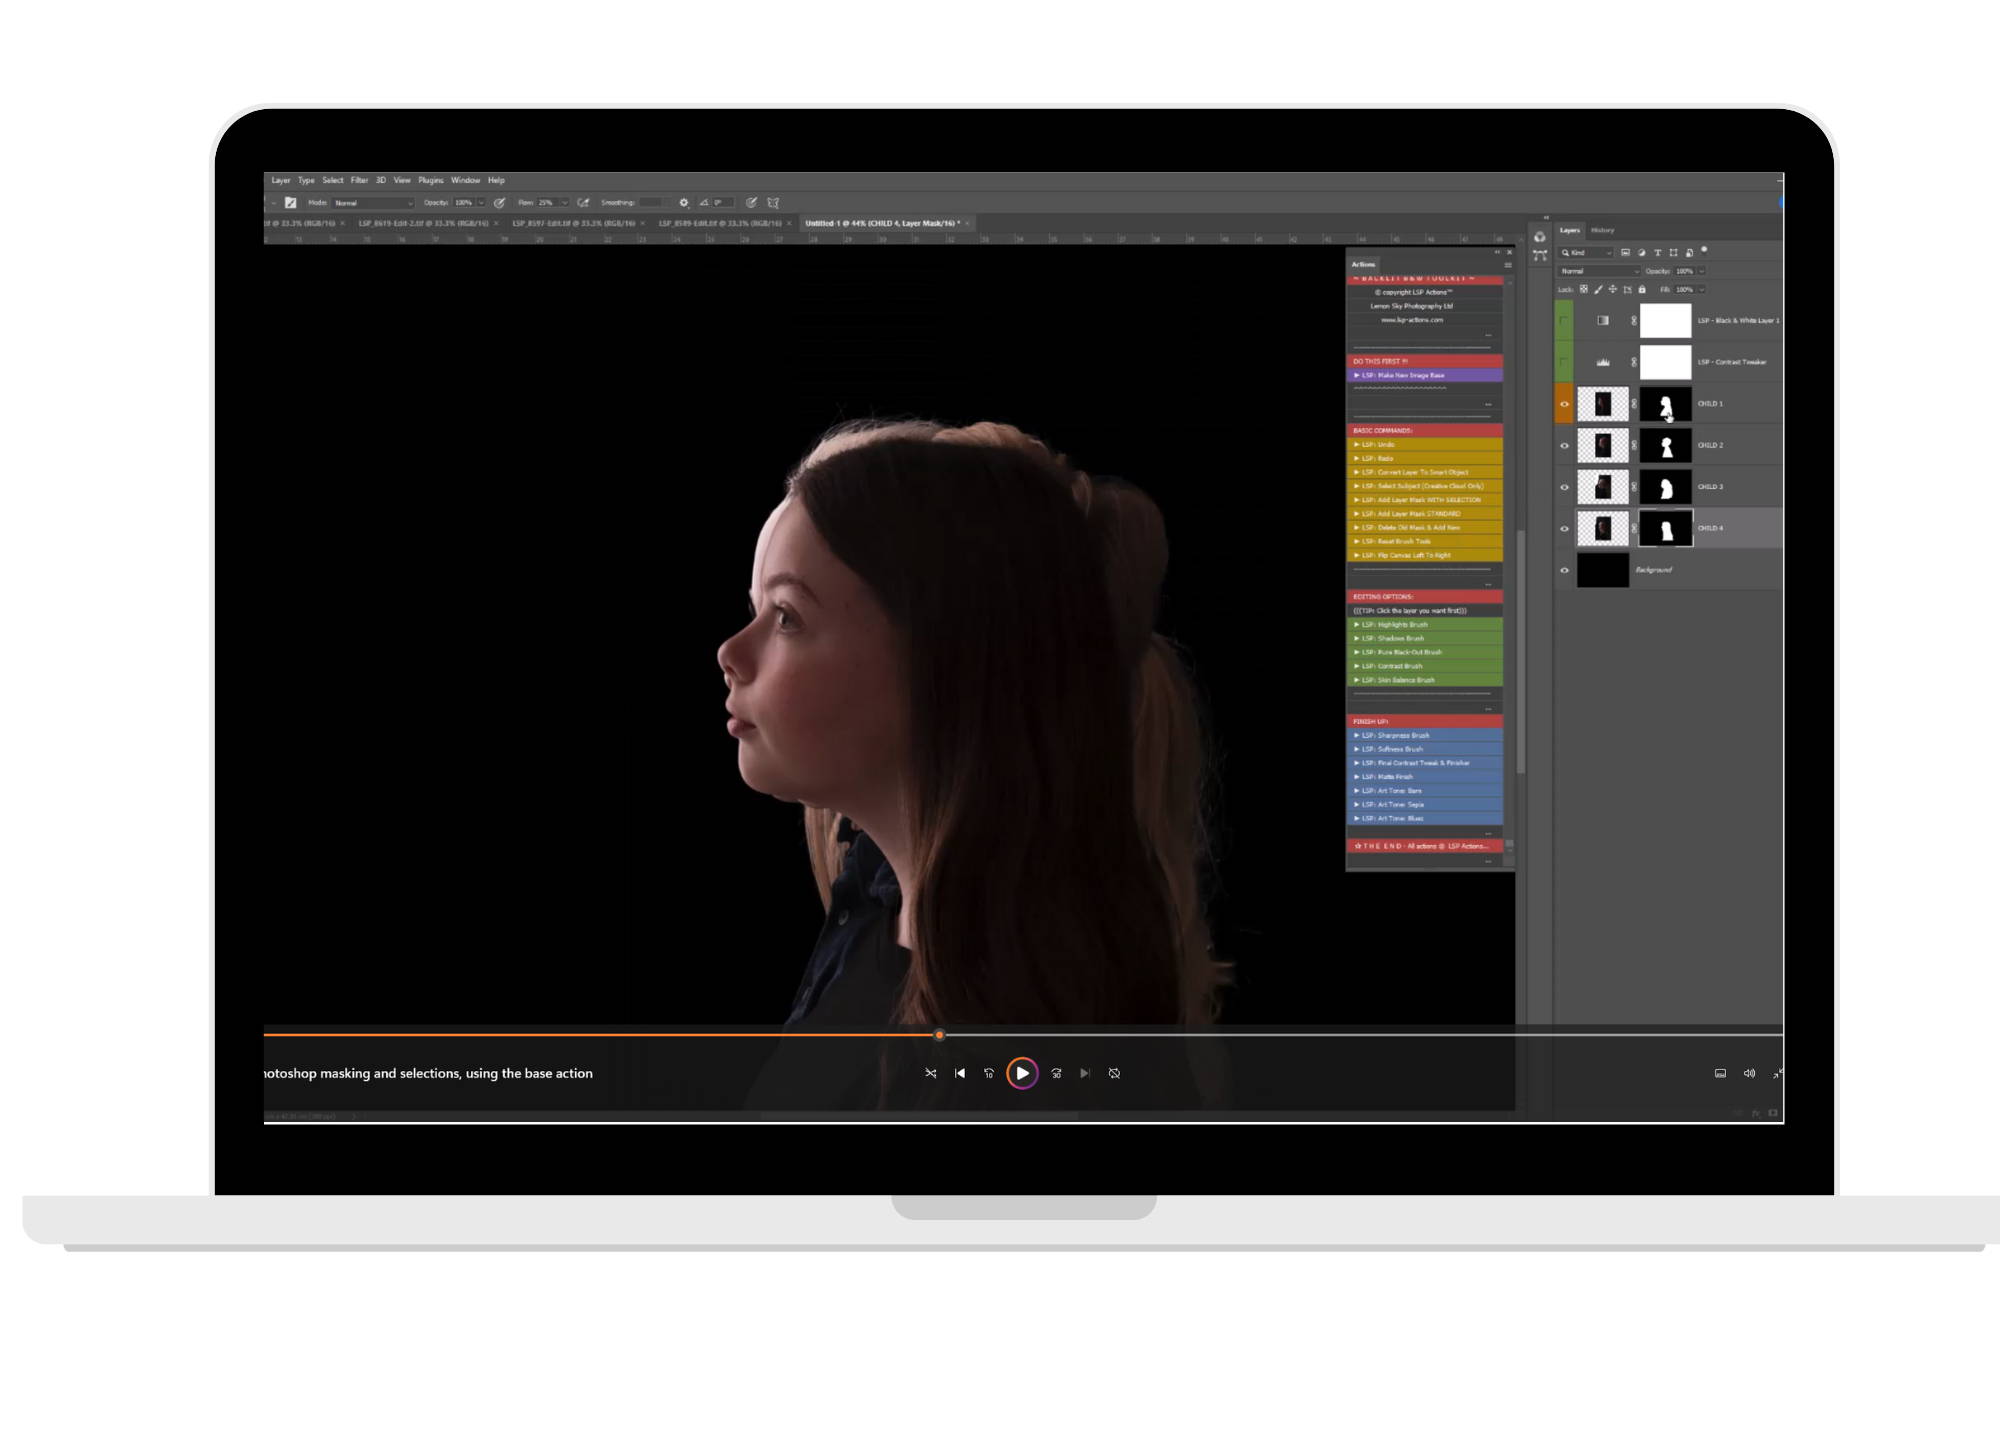Toggle the layer filter on/off switch
Screen dimensions: 2000x1429
tap(1704, 251)
